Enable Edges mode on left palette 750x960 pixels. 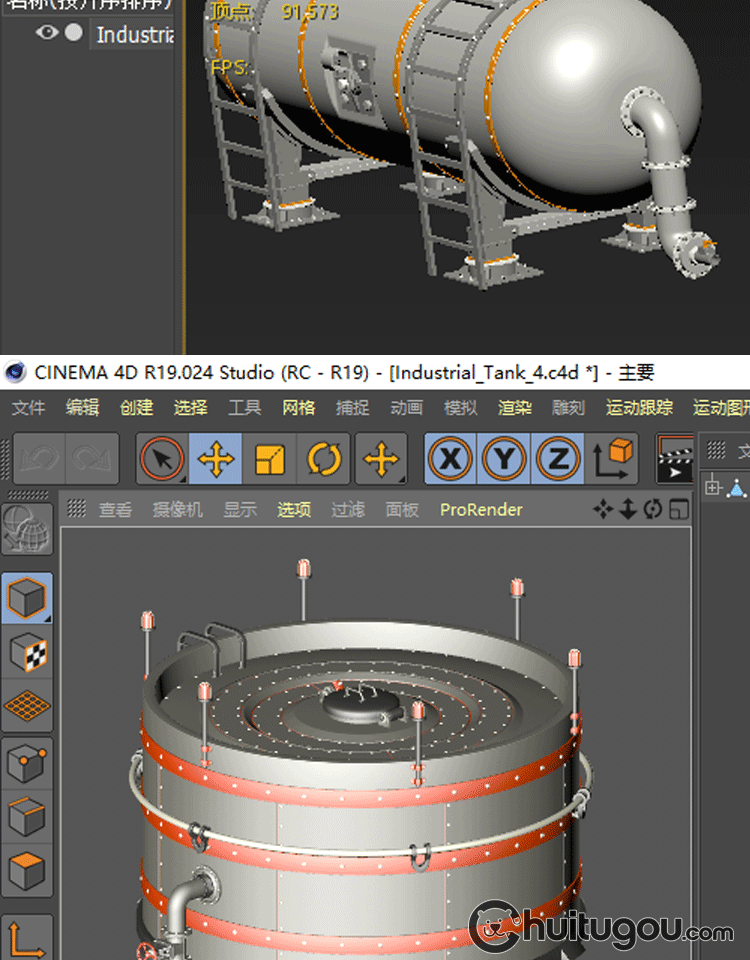pos(26,817)
